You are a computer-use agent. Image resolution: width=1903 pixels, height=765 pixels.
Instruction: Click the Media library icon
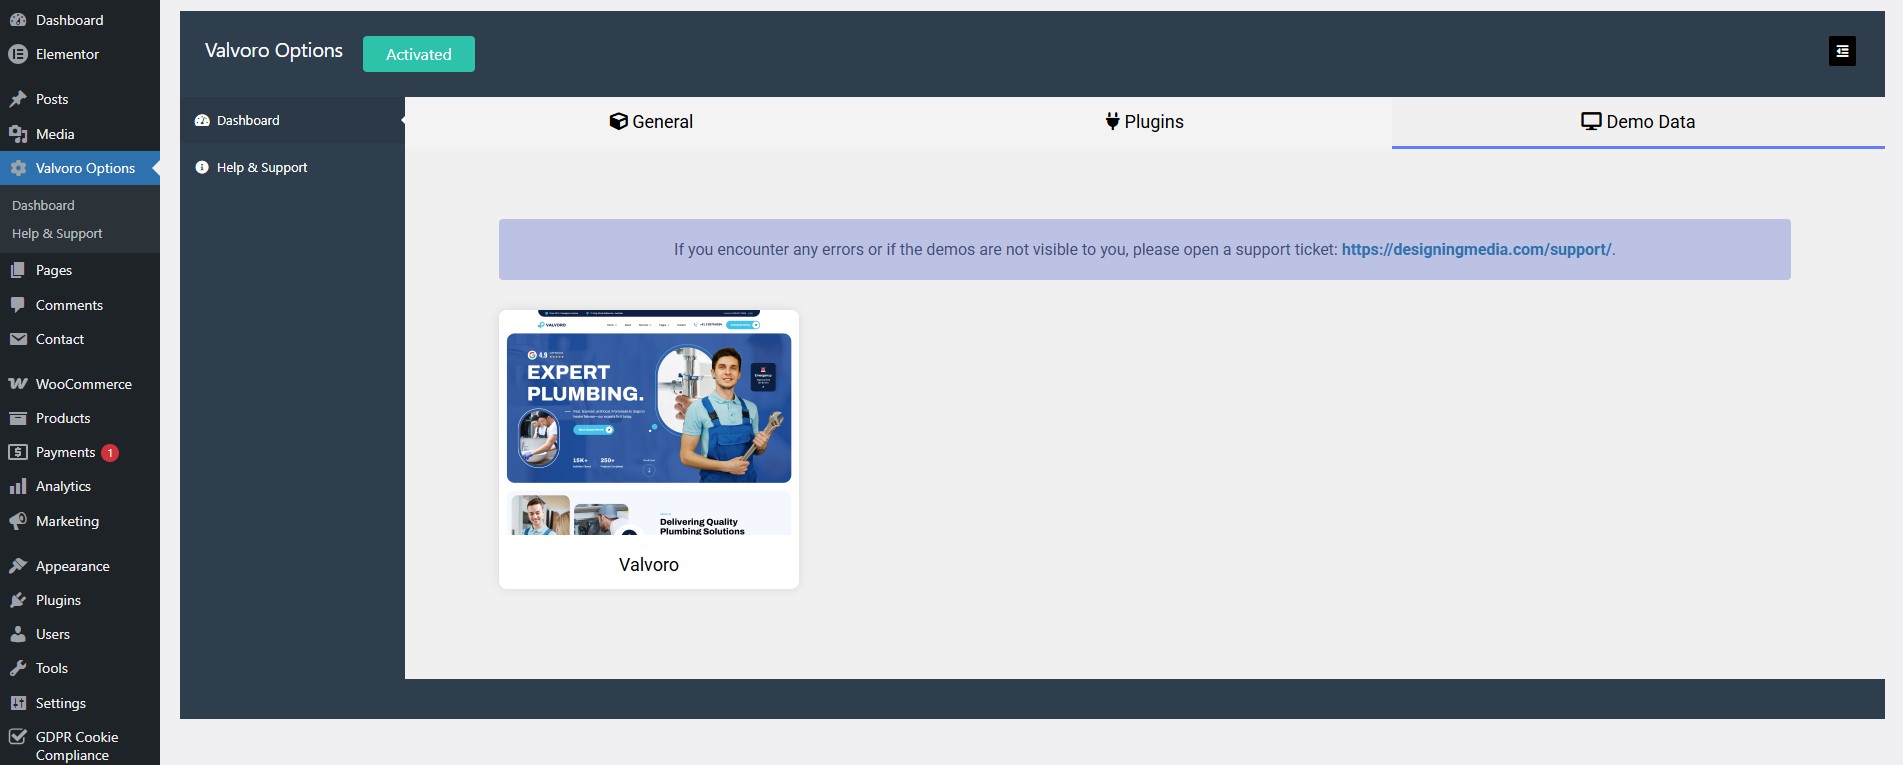point(18,134)
